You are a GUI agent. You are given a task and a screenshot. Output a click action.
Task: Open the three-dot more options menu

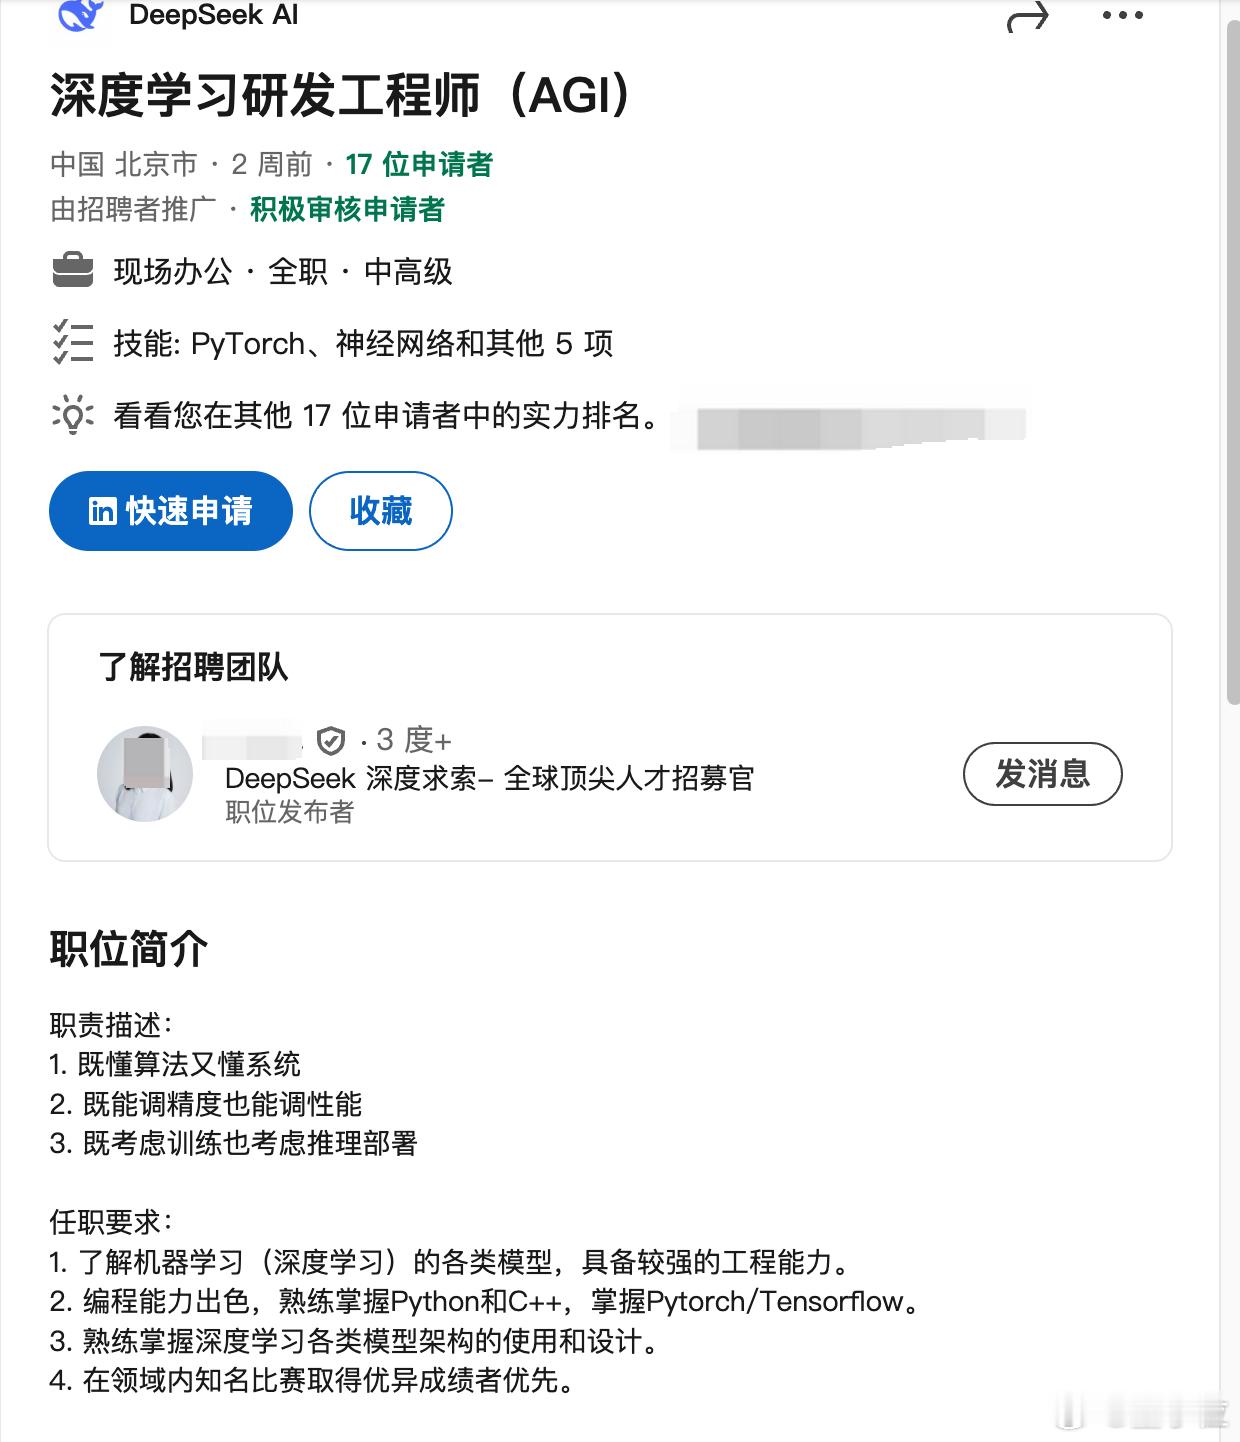click(x=1122, y=16)
